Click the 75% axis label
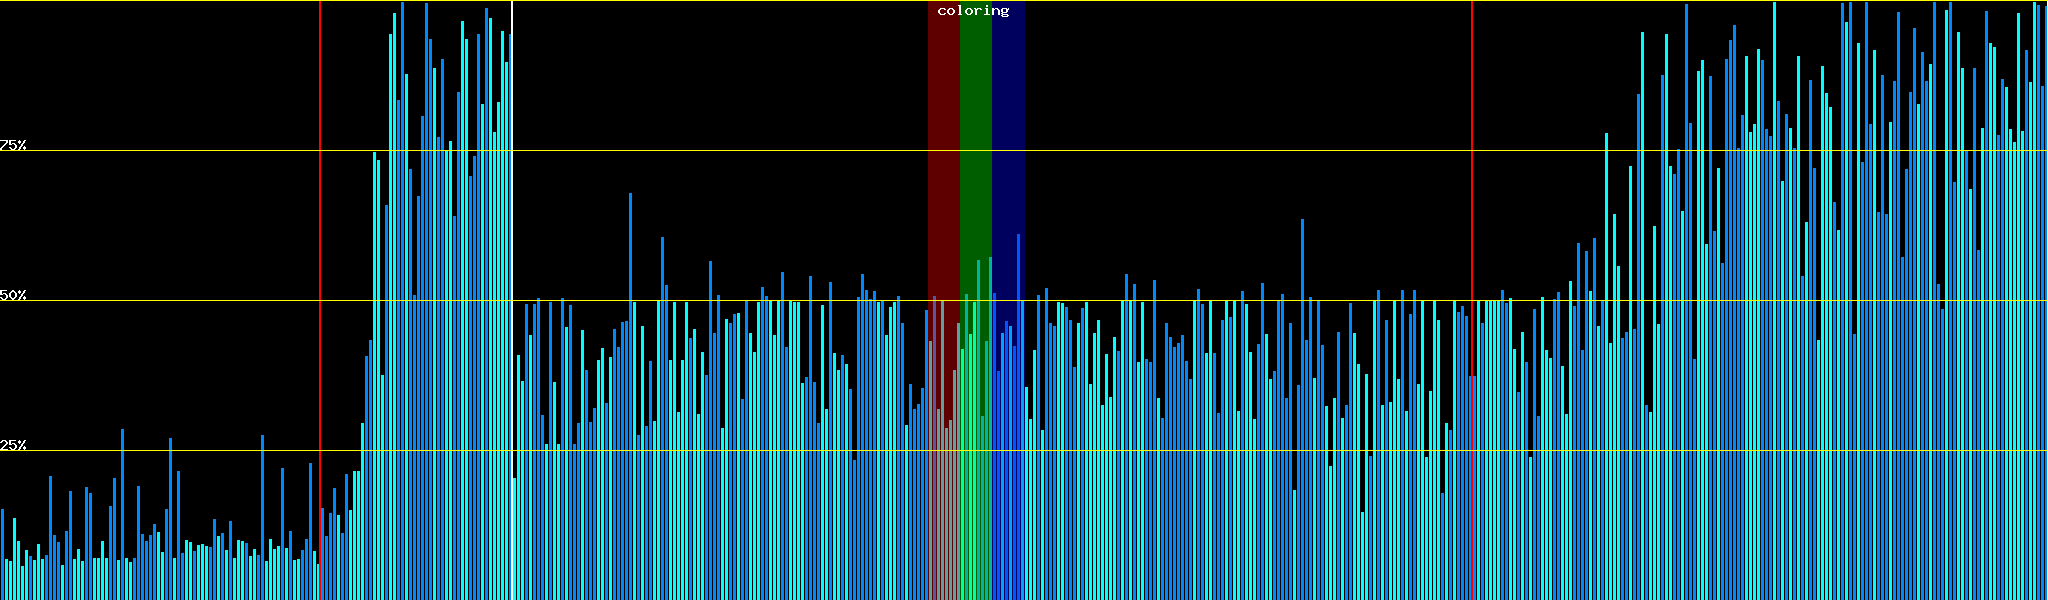The image size is (2048, 600). pos(13,145)
